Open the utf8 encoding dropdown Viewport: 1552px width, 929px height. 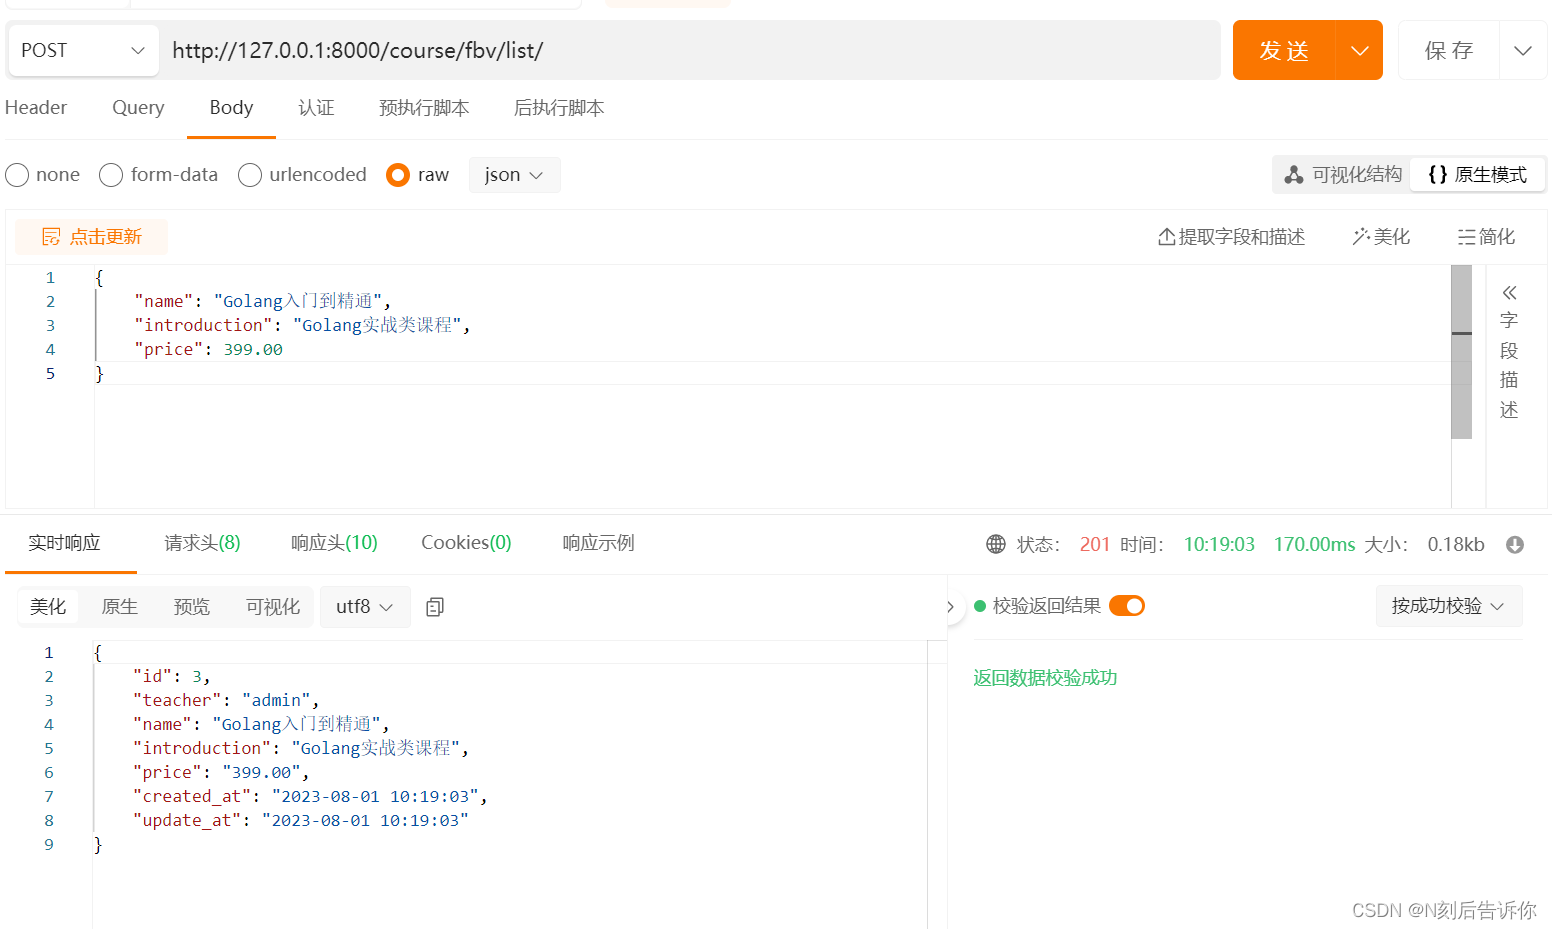pos(365,607)
